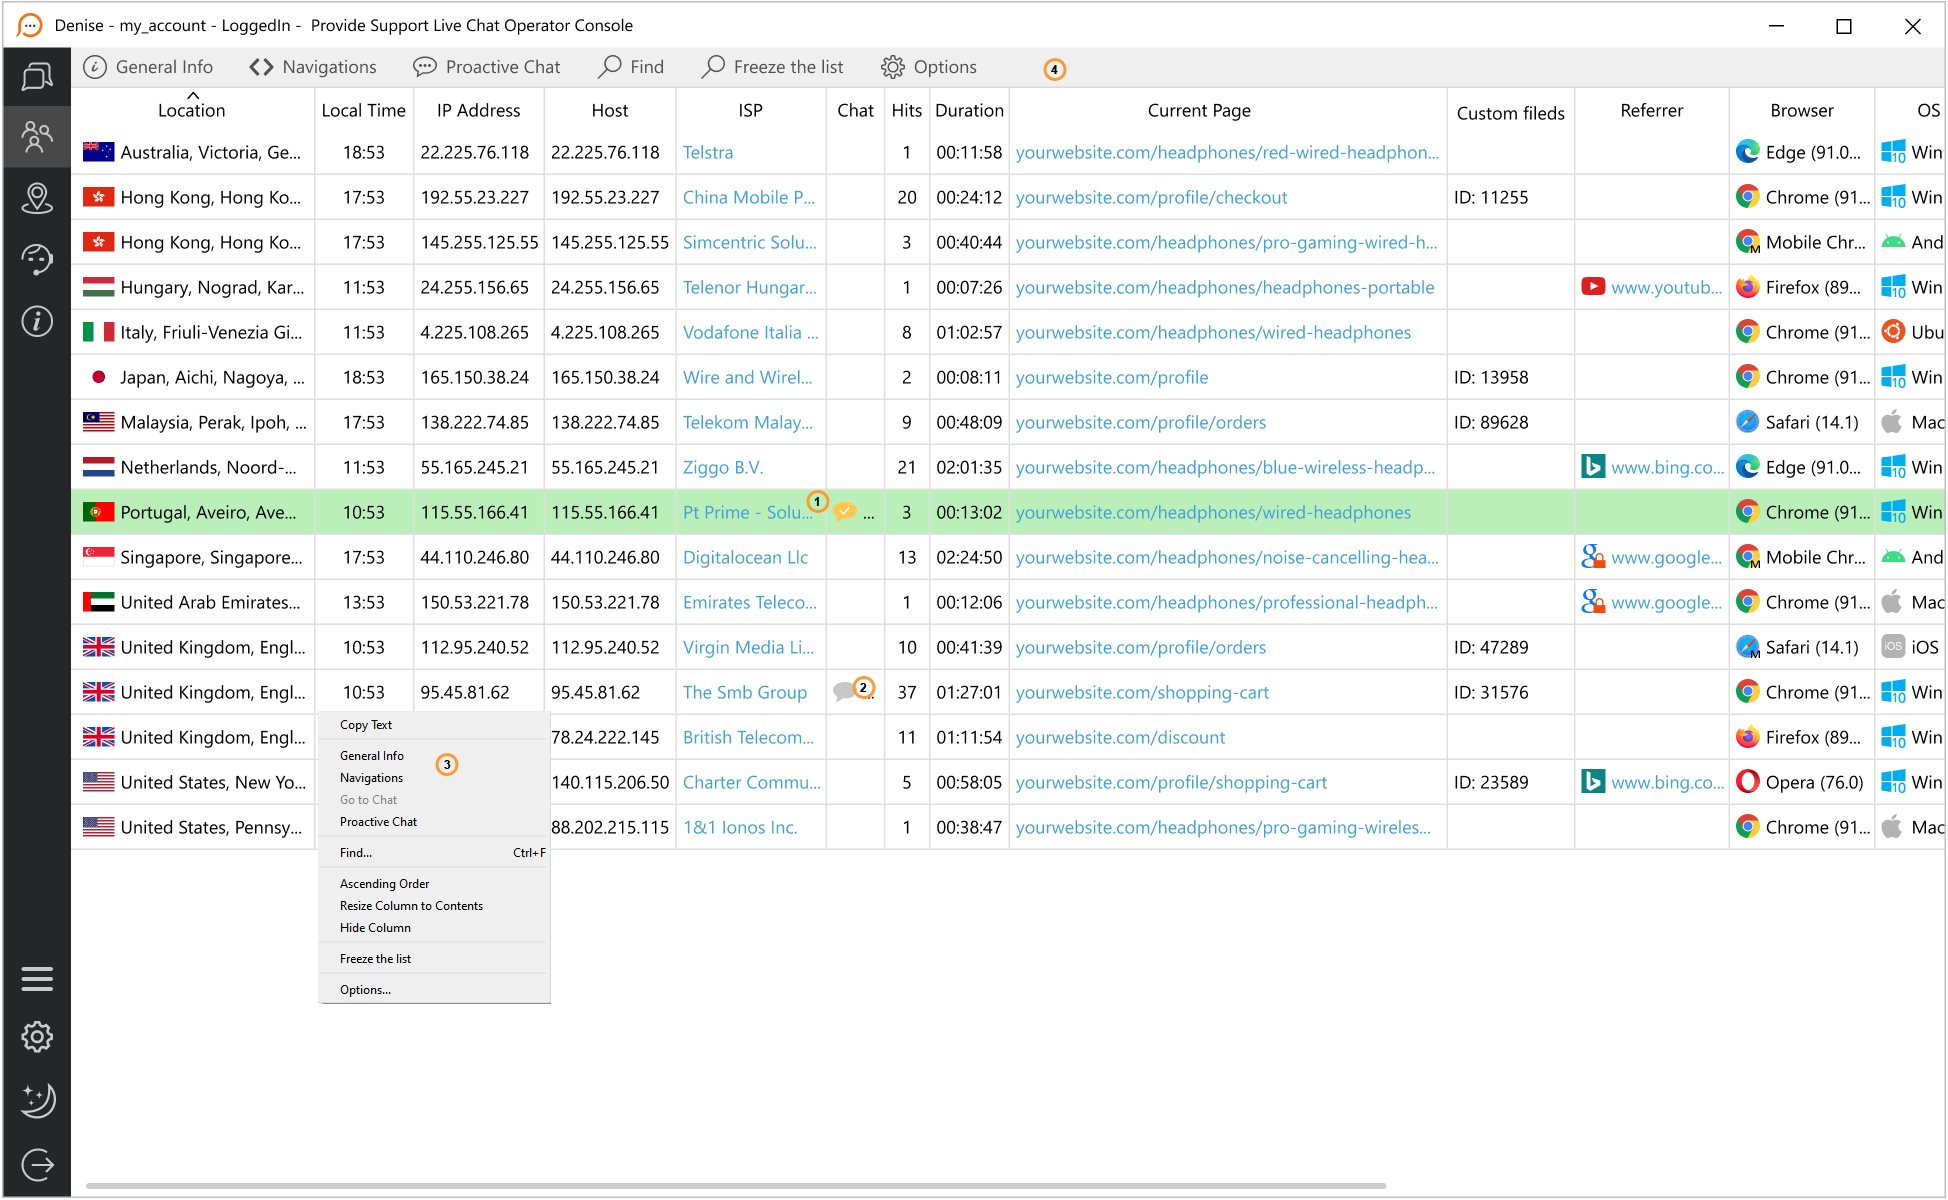
Task: Click Proactive Chat toolbar button
Action: 487,67
